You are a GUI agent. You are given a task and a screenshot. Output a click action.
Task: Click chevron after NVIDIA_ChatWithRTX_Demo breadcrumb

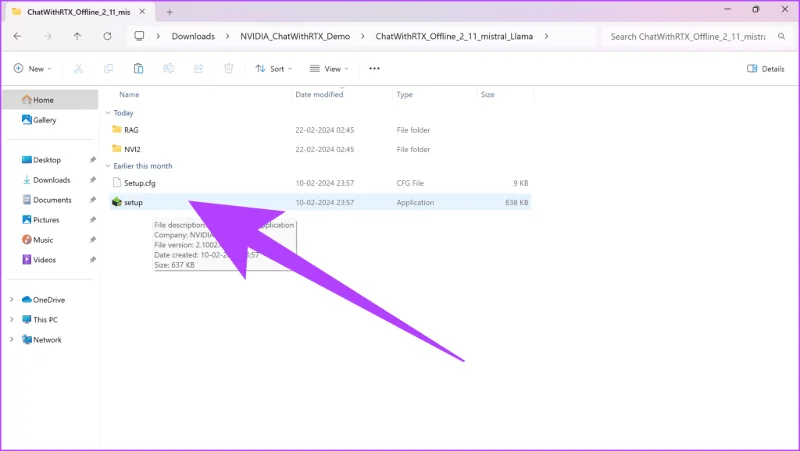(x=363, y=36)
